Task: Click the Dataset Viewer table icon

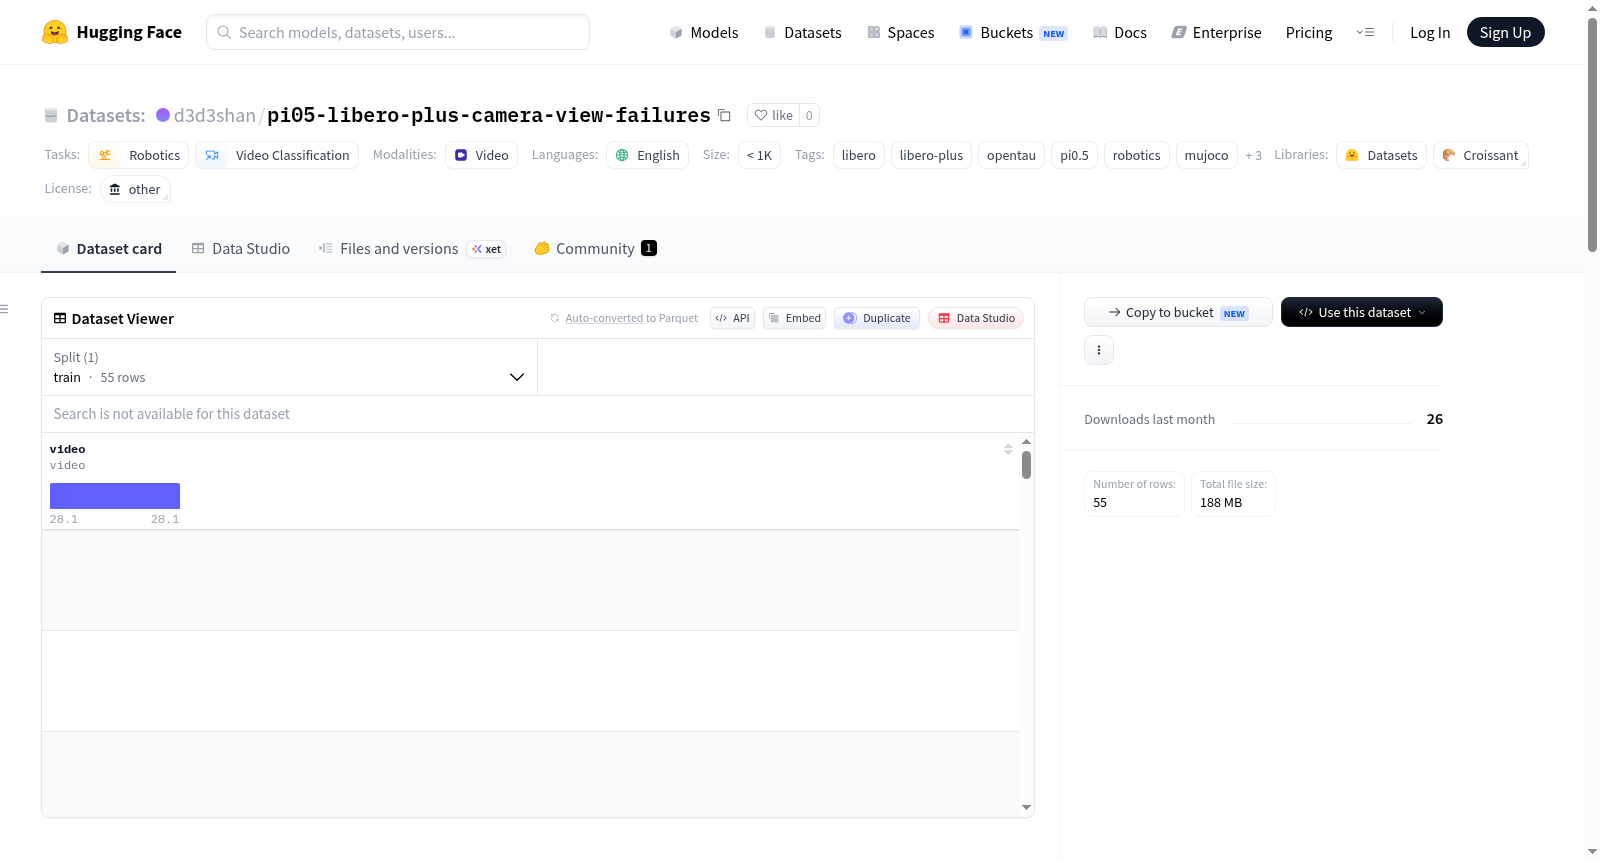Action: point(60,318)
